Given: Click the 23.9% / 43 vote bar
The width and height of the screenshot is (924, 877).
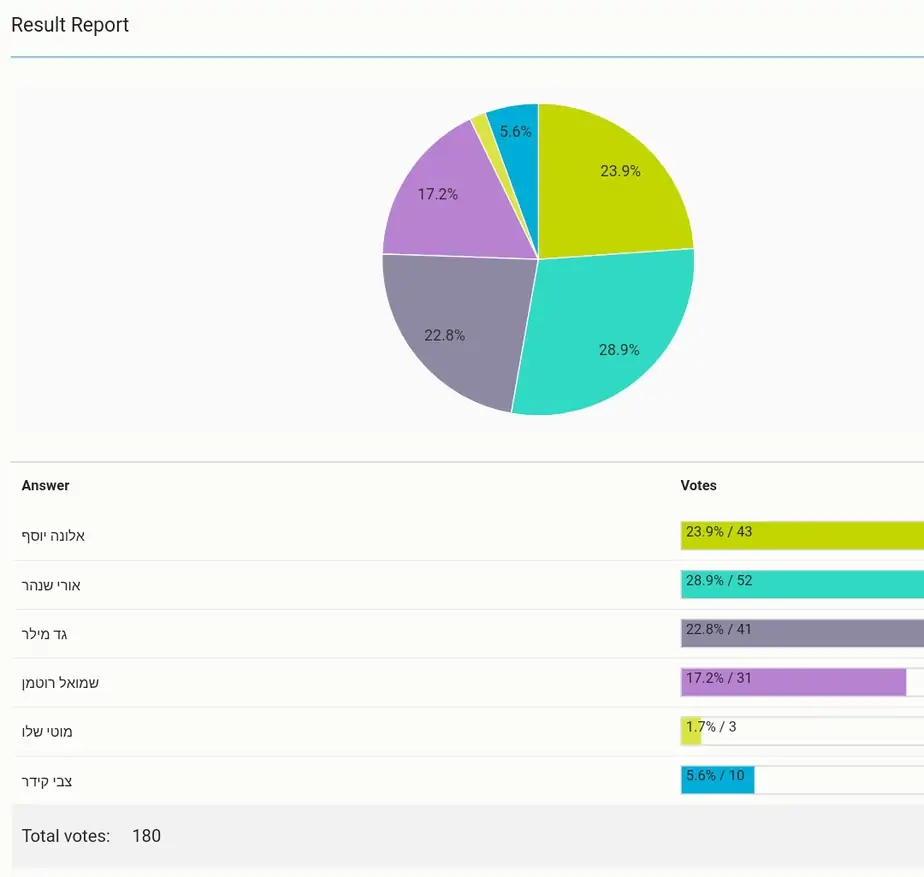Looking at the screenshot, I should tap(802, 535).
